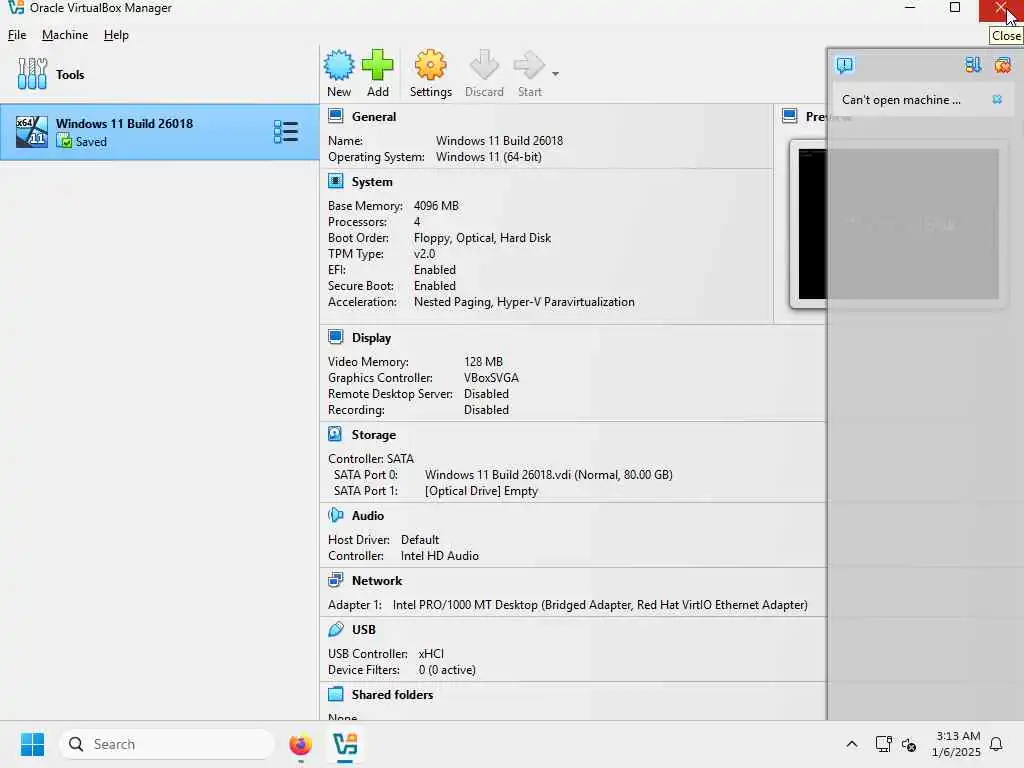
Task: Click the delete-all-notifications icon
Action: click(1002, 65)
